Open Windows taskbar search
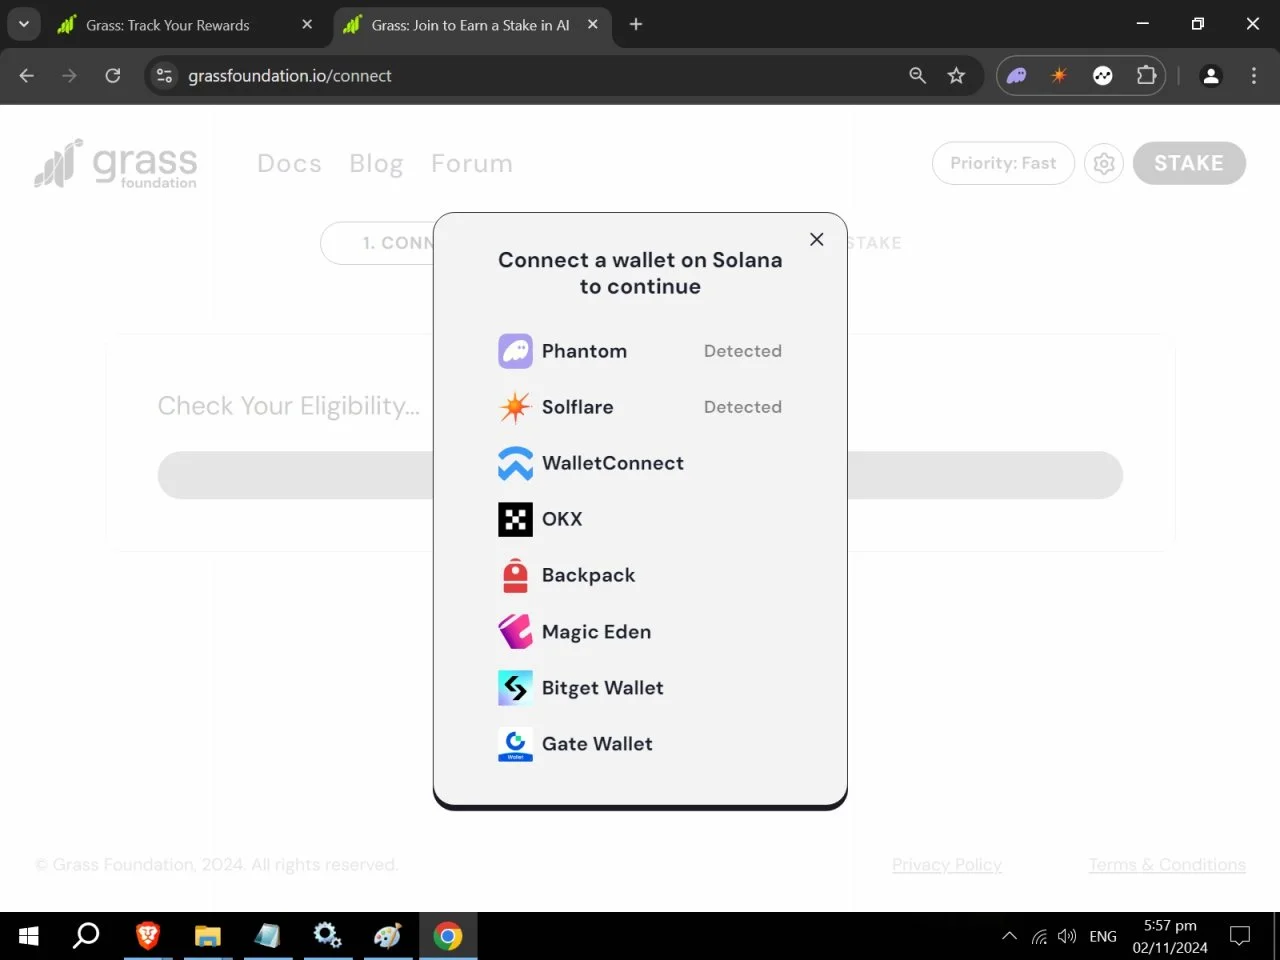The height and width of the screenshot is (960, 1280). click(87, 936)
